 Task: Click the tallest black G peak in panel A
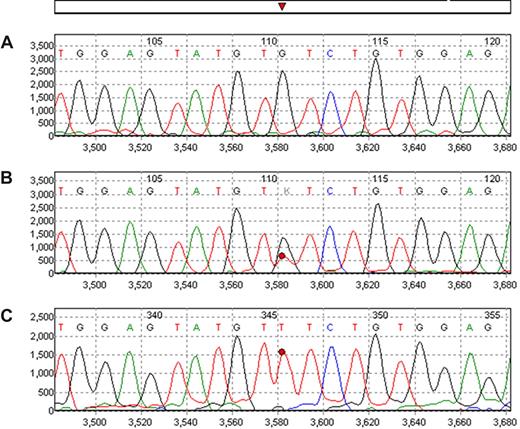click(376, 97)
